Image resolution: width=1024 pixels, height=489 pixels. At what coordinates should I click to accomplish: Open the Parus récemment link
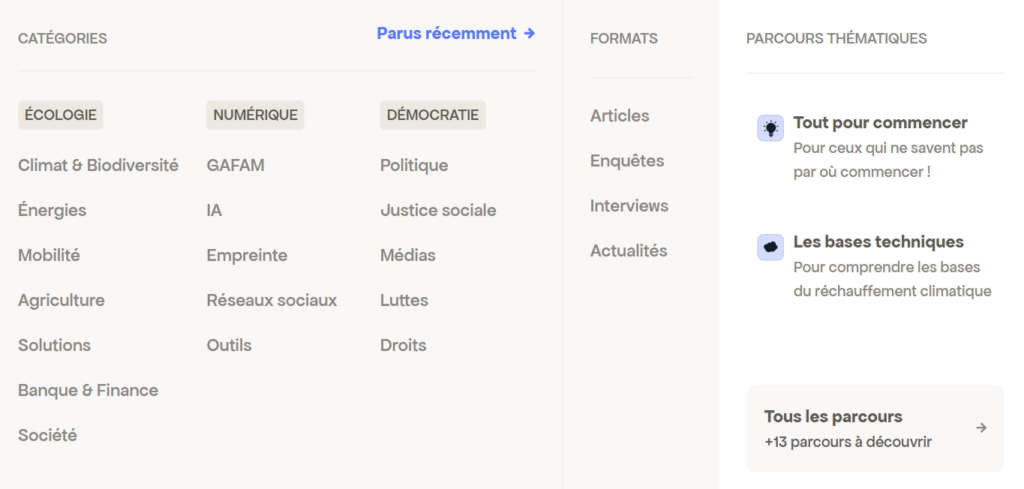coord(456,34)
